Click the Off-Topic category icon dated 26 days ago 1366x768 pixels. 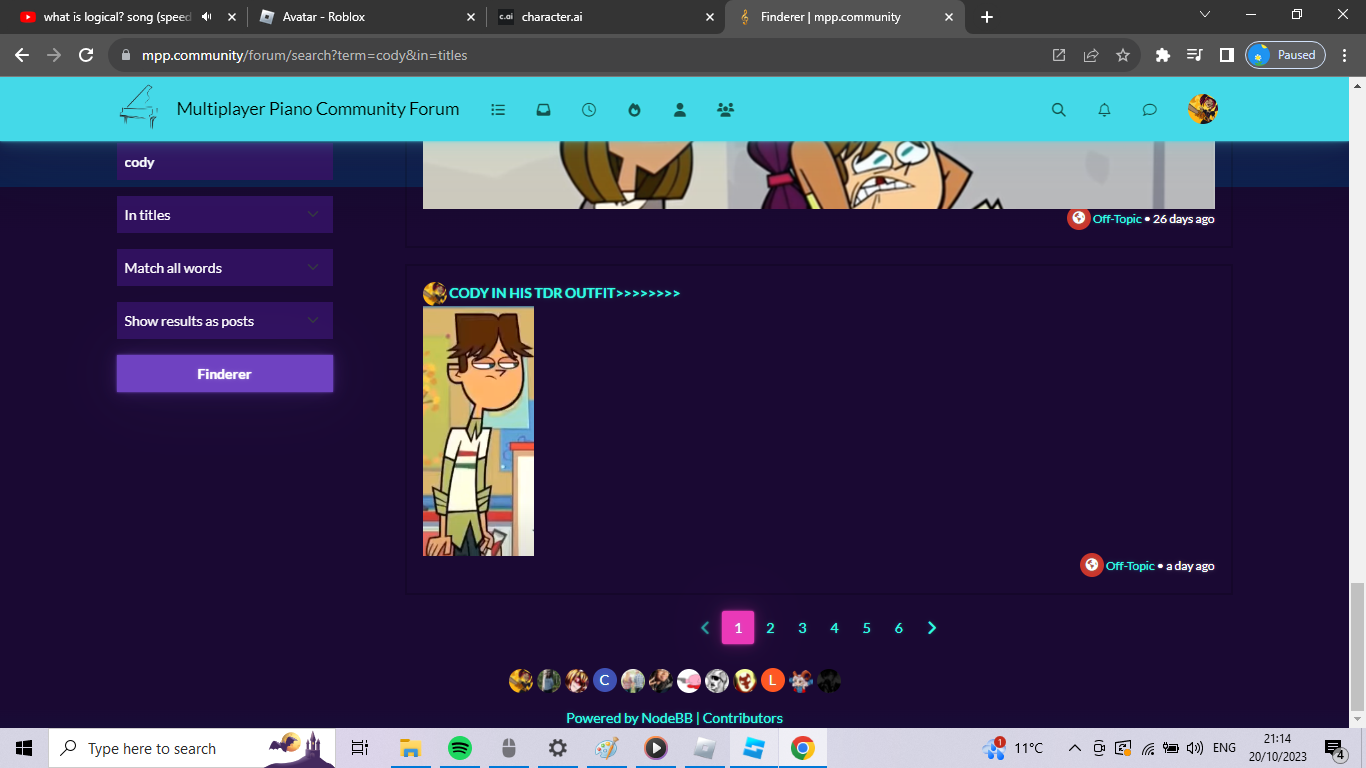point(1078,218)
